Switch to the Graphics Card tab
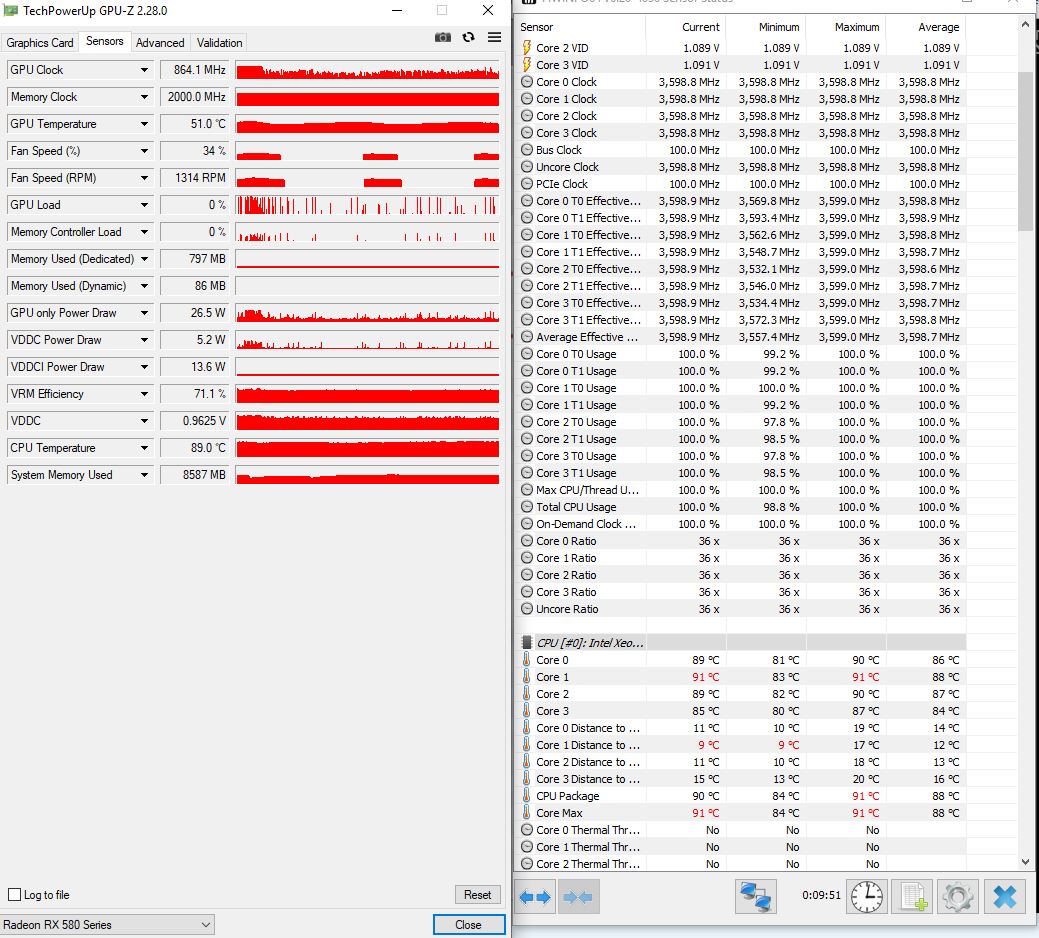Image resolution: width=1039 pixels, height=938 pixels. [x=40, y=43]
